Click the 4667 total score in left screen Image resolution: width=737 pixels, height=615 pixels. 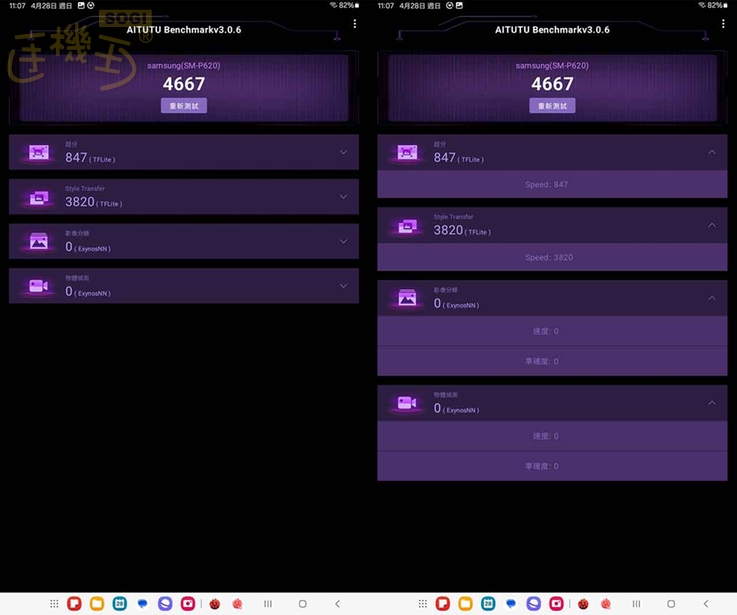tap(184, 84)
